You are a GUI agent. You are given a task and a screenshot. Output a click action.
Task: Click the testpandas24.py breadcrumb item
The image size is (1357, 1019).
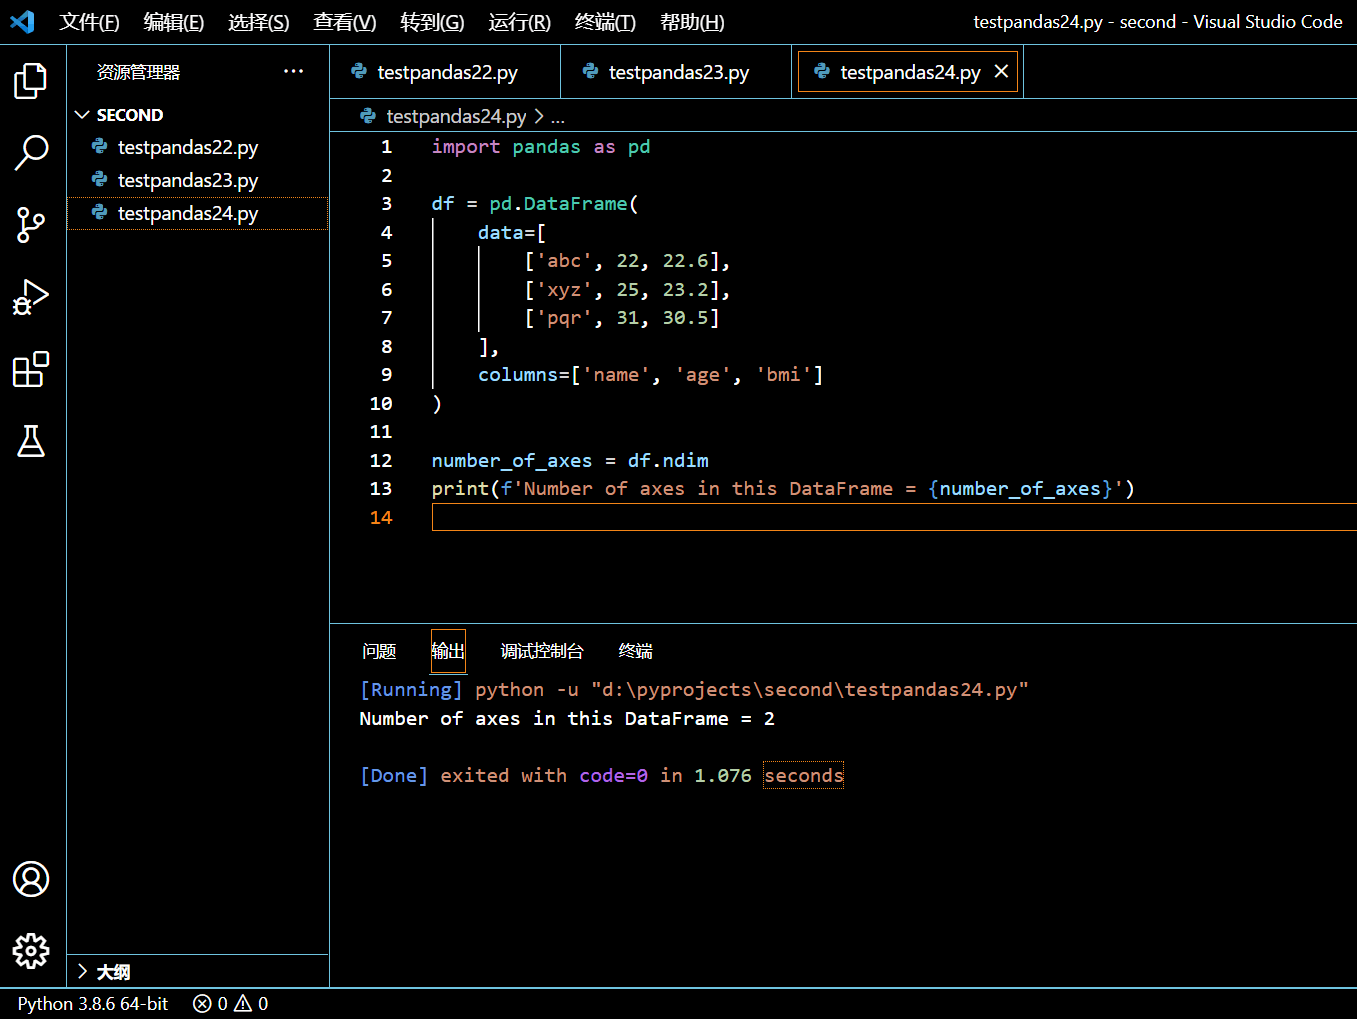[x=456, y=116]
